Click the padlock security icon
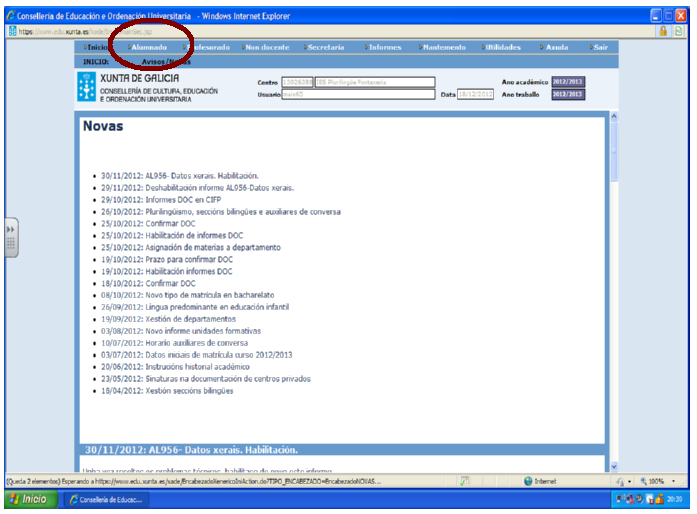This screenshot has height=514, width=697. [x=663, y=31]
